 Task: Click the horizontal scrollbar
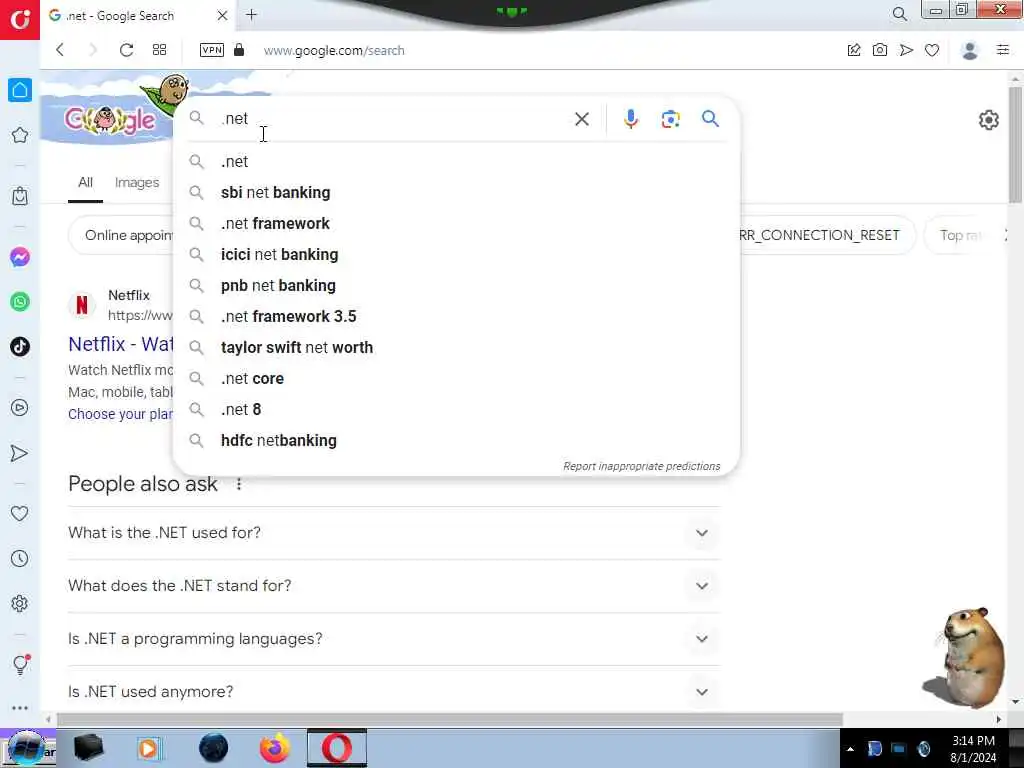pyautogui.click(x=449, y=720)
